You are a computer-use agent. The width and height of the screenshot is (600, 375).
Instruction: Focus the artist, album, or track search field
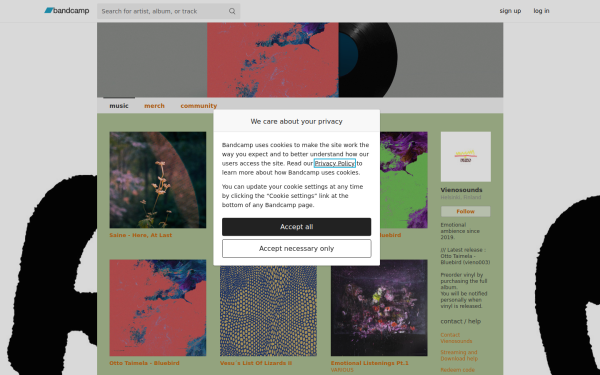[x=168, y=11]
